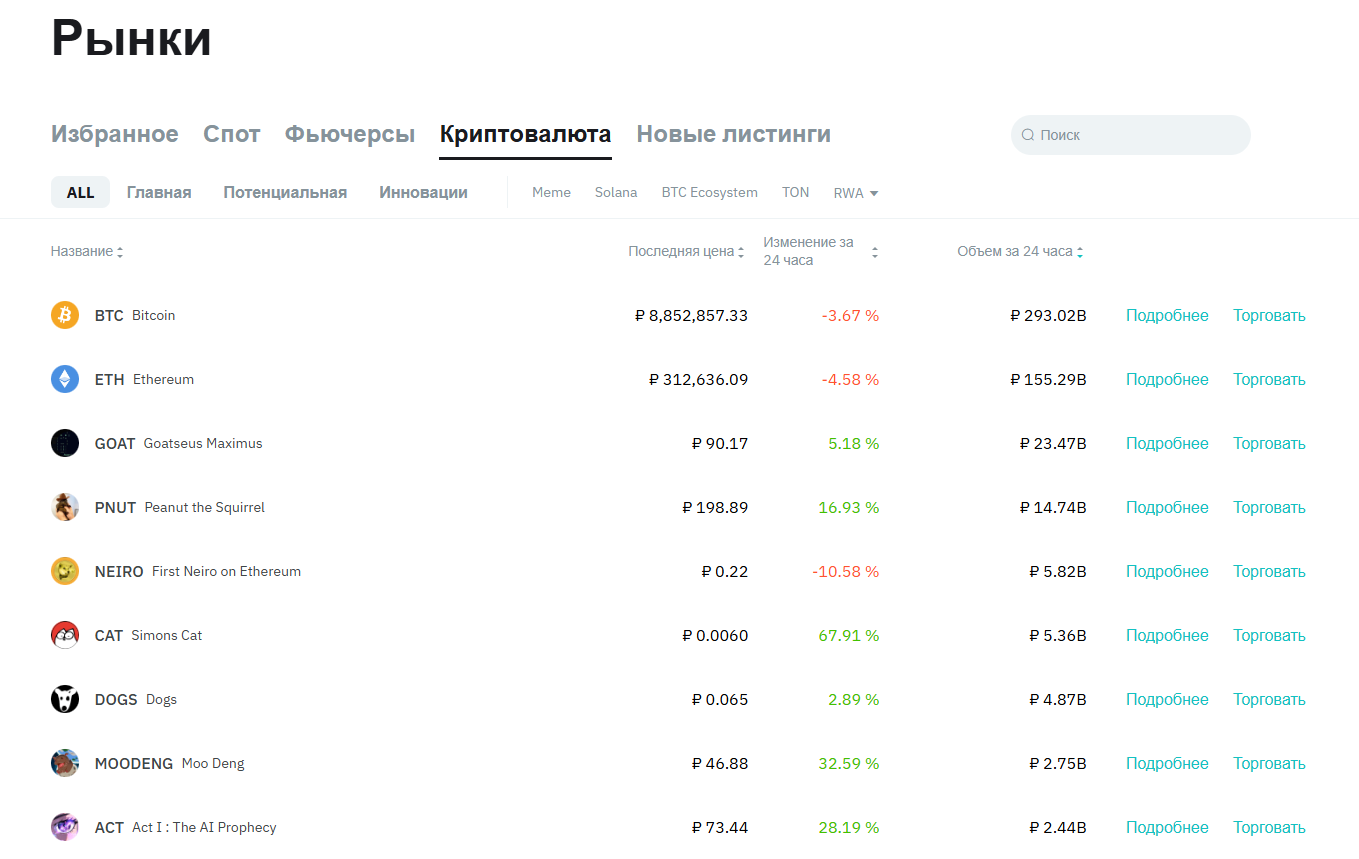Screen dimensions: 1359x859
Task: Click Торговать for PNUT
Action: pyautogui.click(x=1269, y=507)
